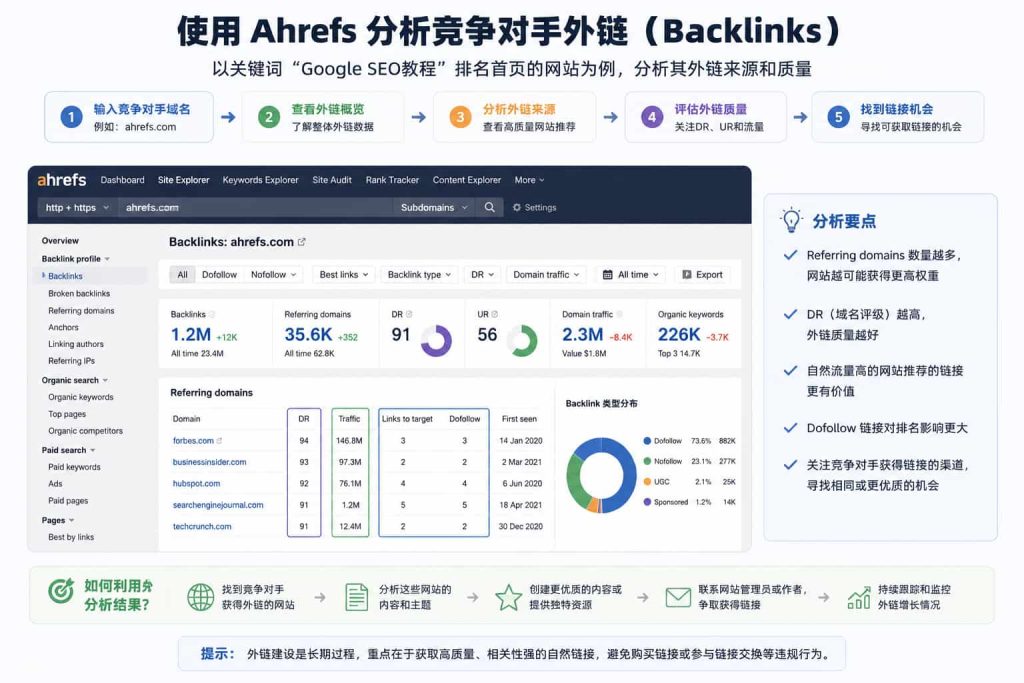Image resolution: width=1024 pixels, height=683 pixels.
Task: Open Top pages in sidebar
Action: click(x=67, y=414)
